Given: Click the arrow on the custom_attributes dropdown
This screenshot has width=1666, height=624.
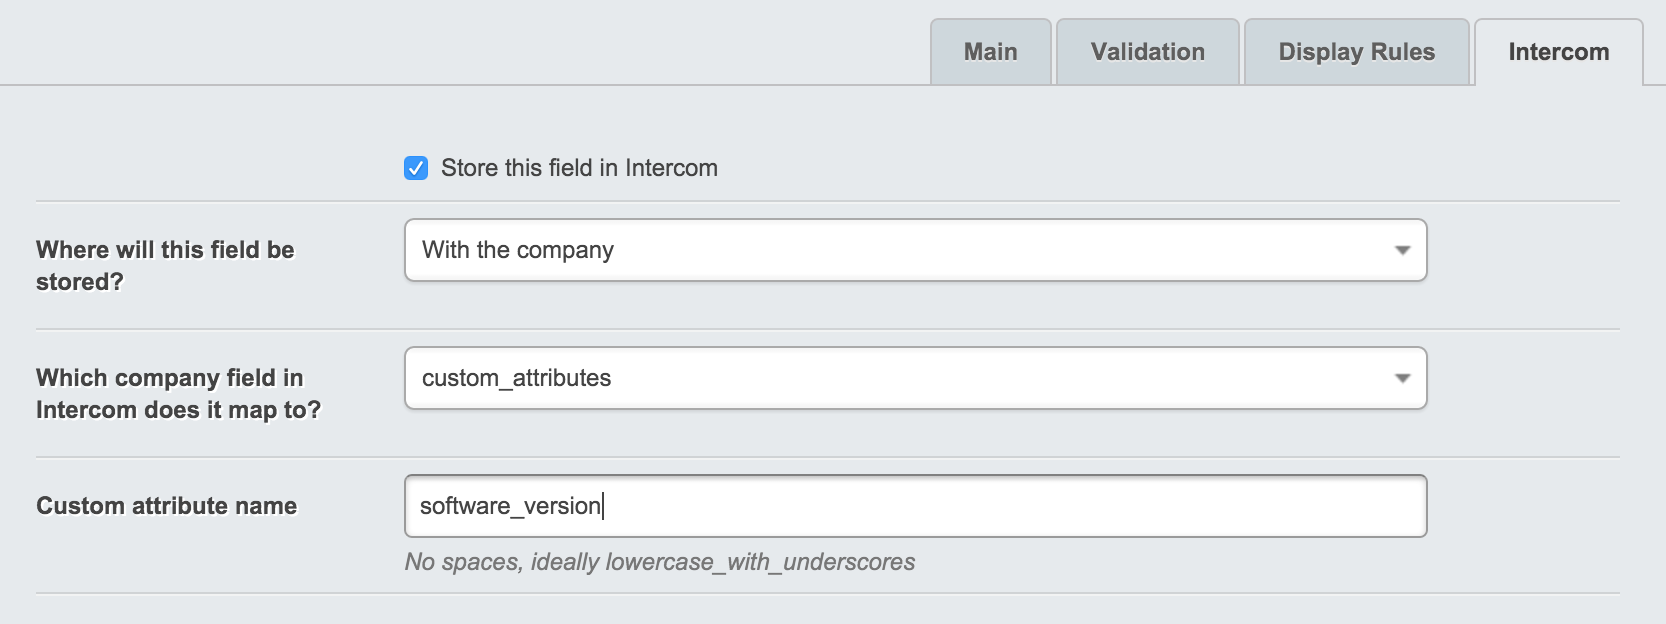Looking at the screenshot, I should [x=1402, y=378].
